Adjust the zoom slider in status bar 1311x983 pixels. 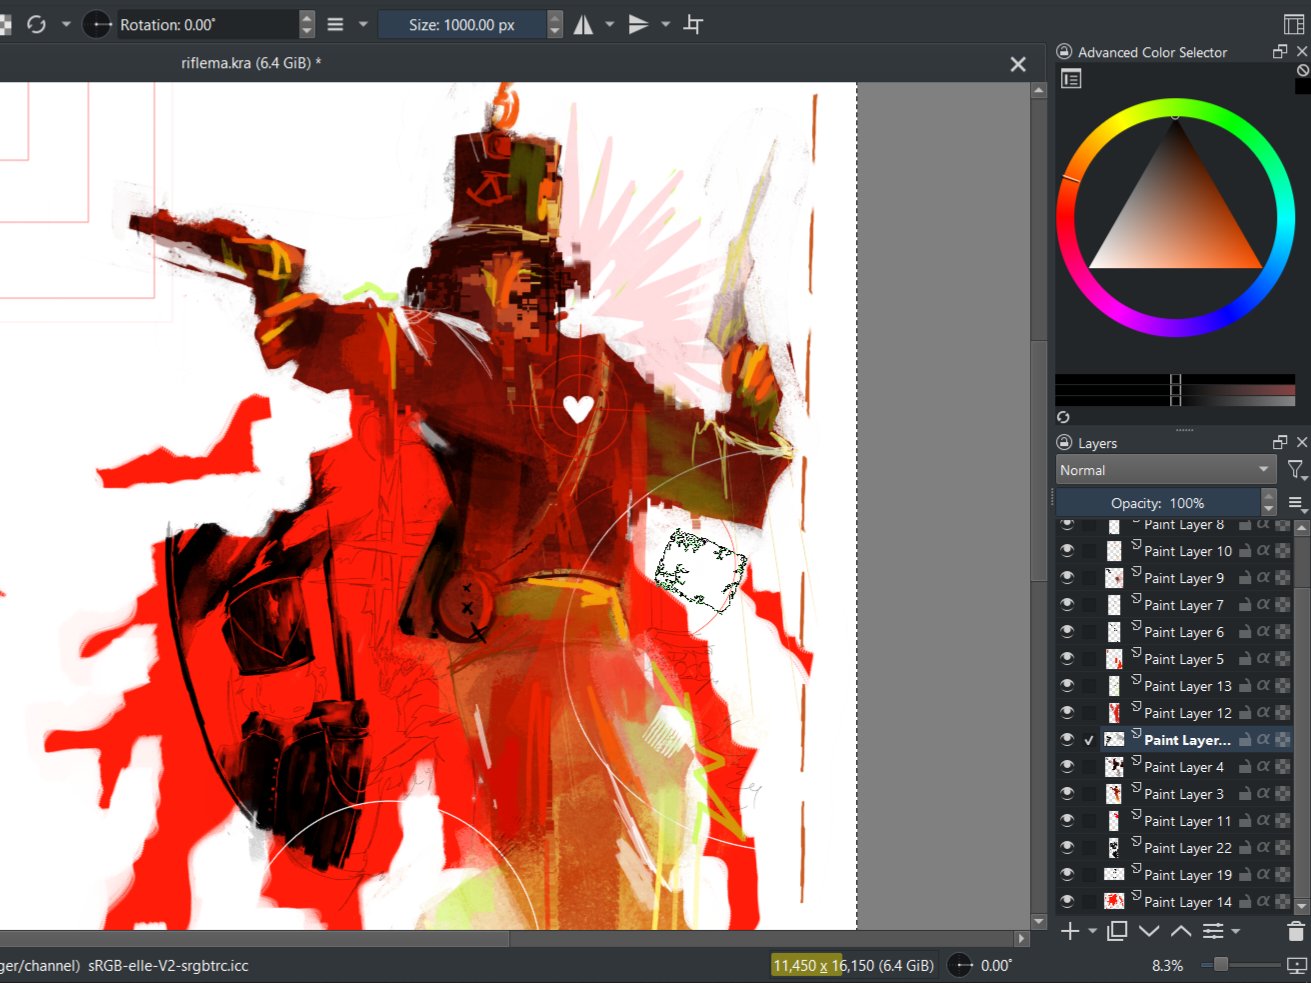(1221, 966)
